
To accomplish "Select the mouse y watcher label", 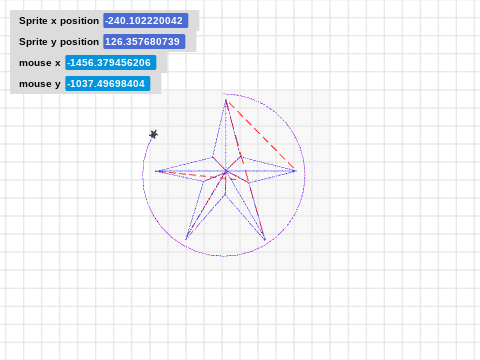I will pyautogui.click(x=40, y=84).
